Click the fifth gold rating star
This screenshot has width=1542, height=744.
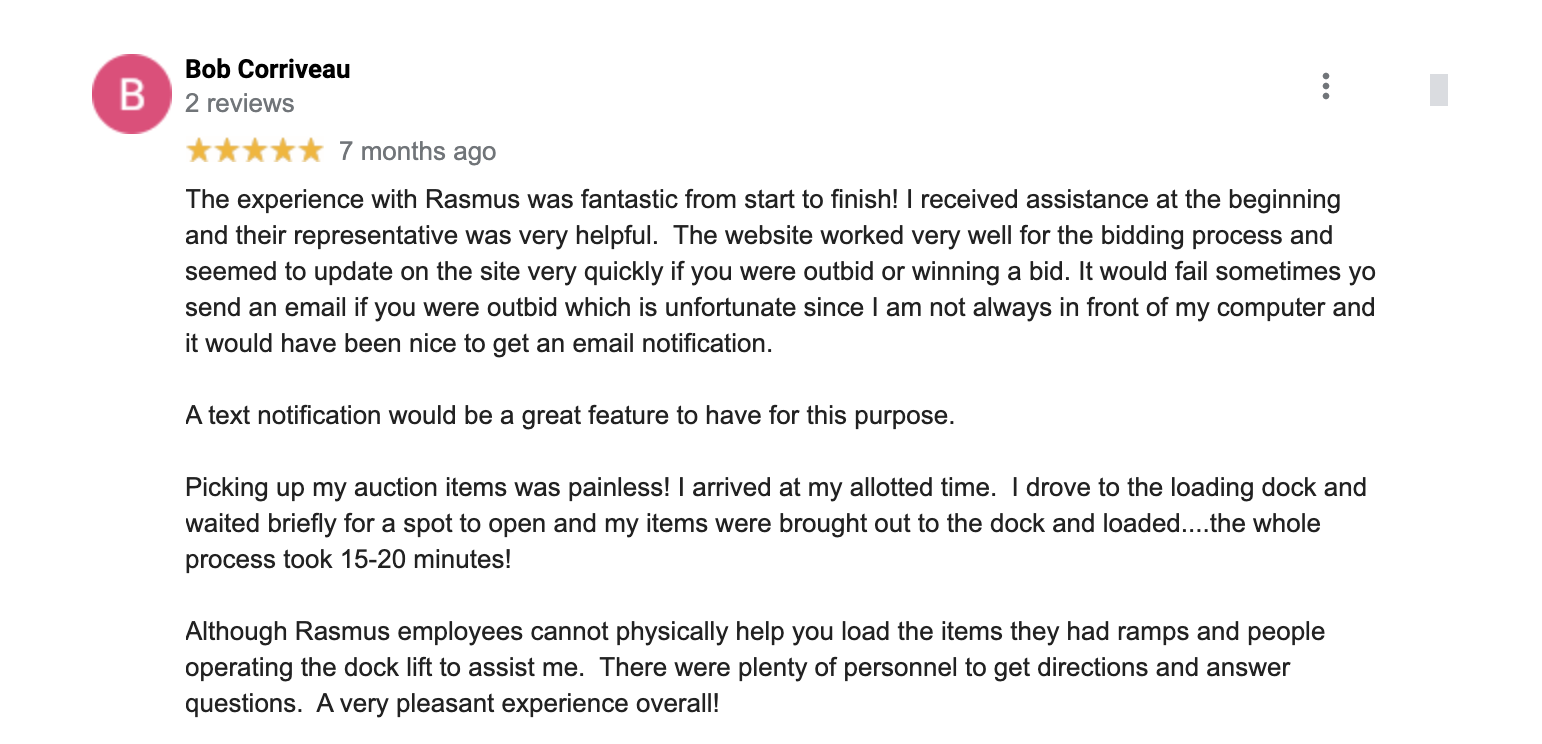(311, 151)
